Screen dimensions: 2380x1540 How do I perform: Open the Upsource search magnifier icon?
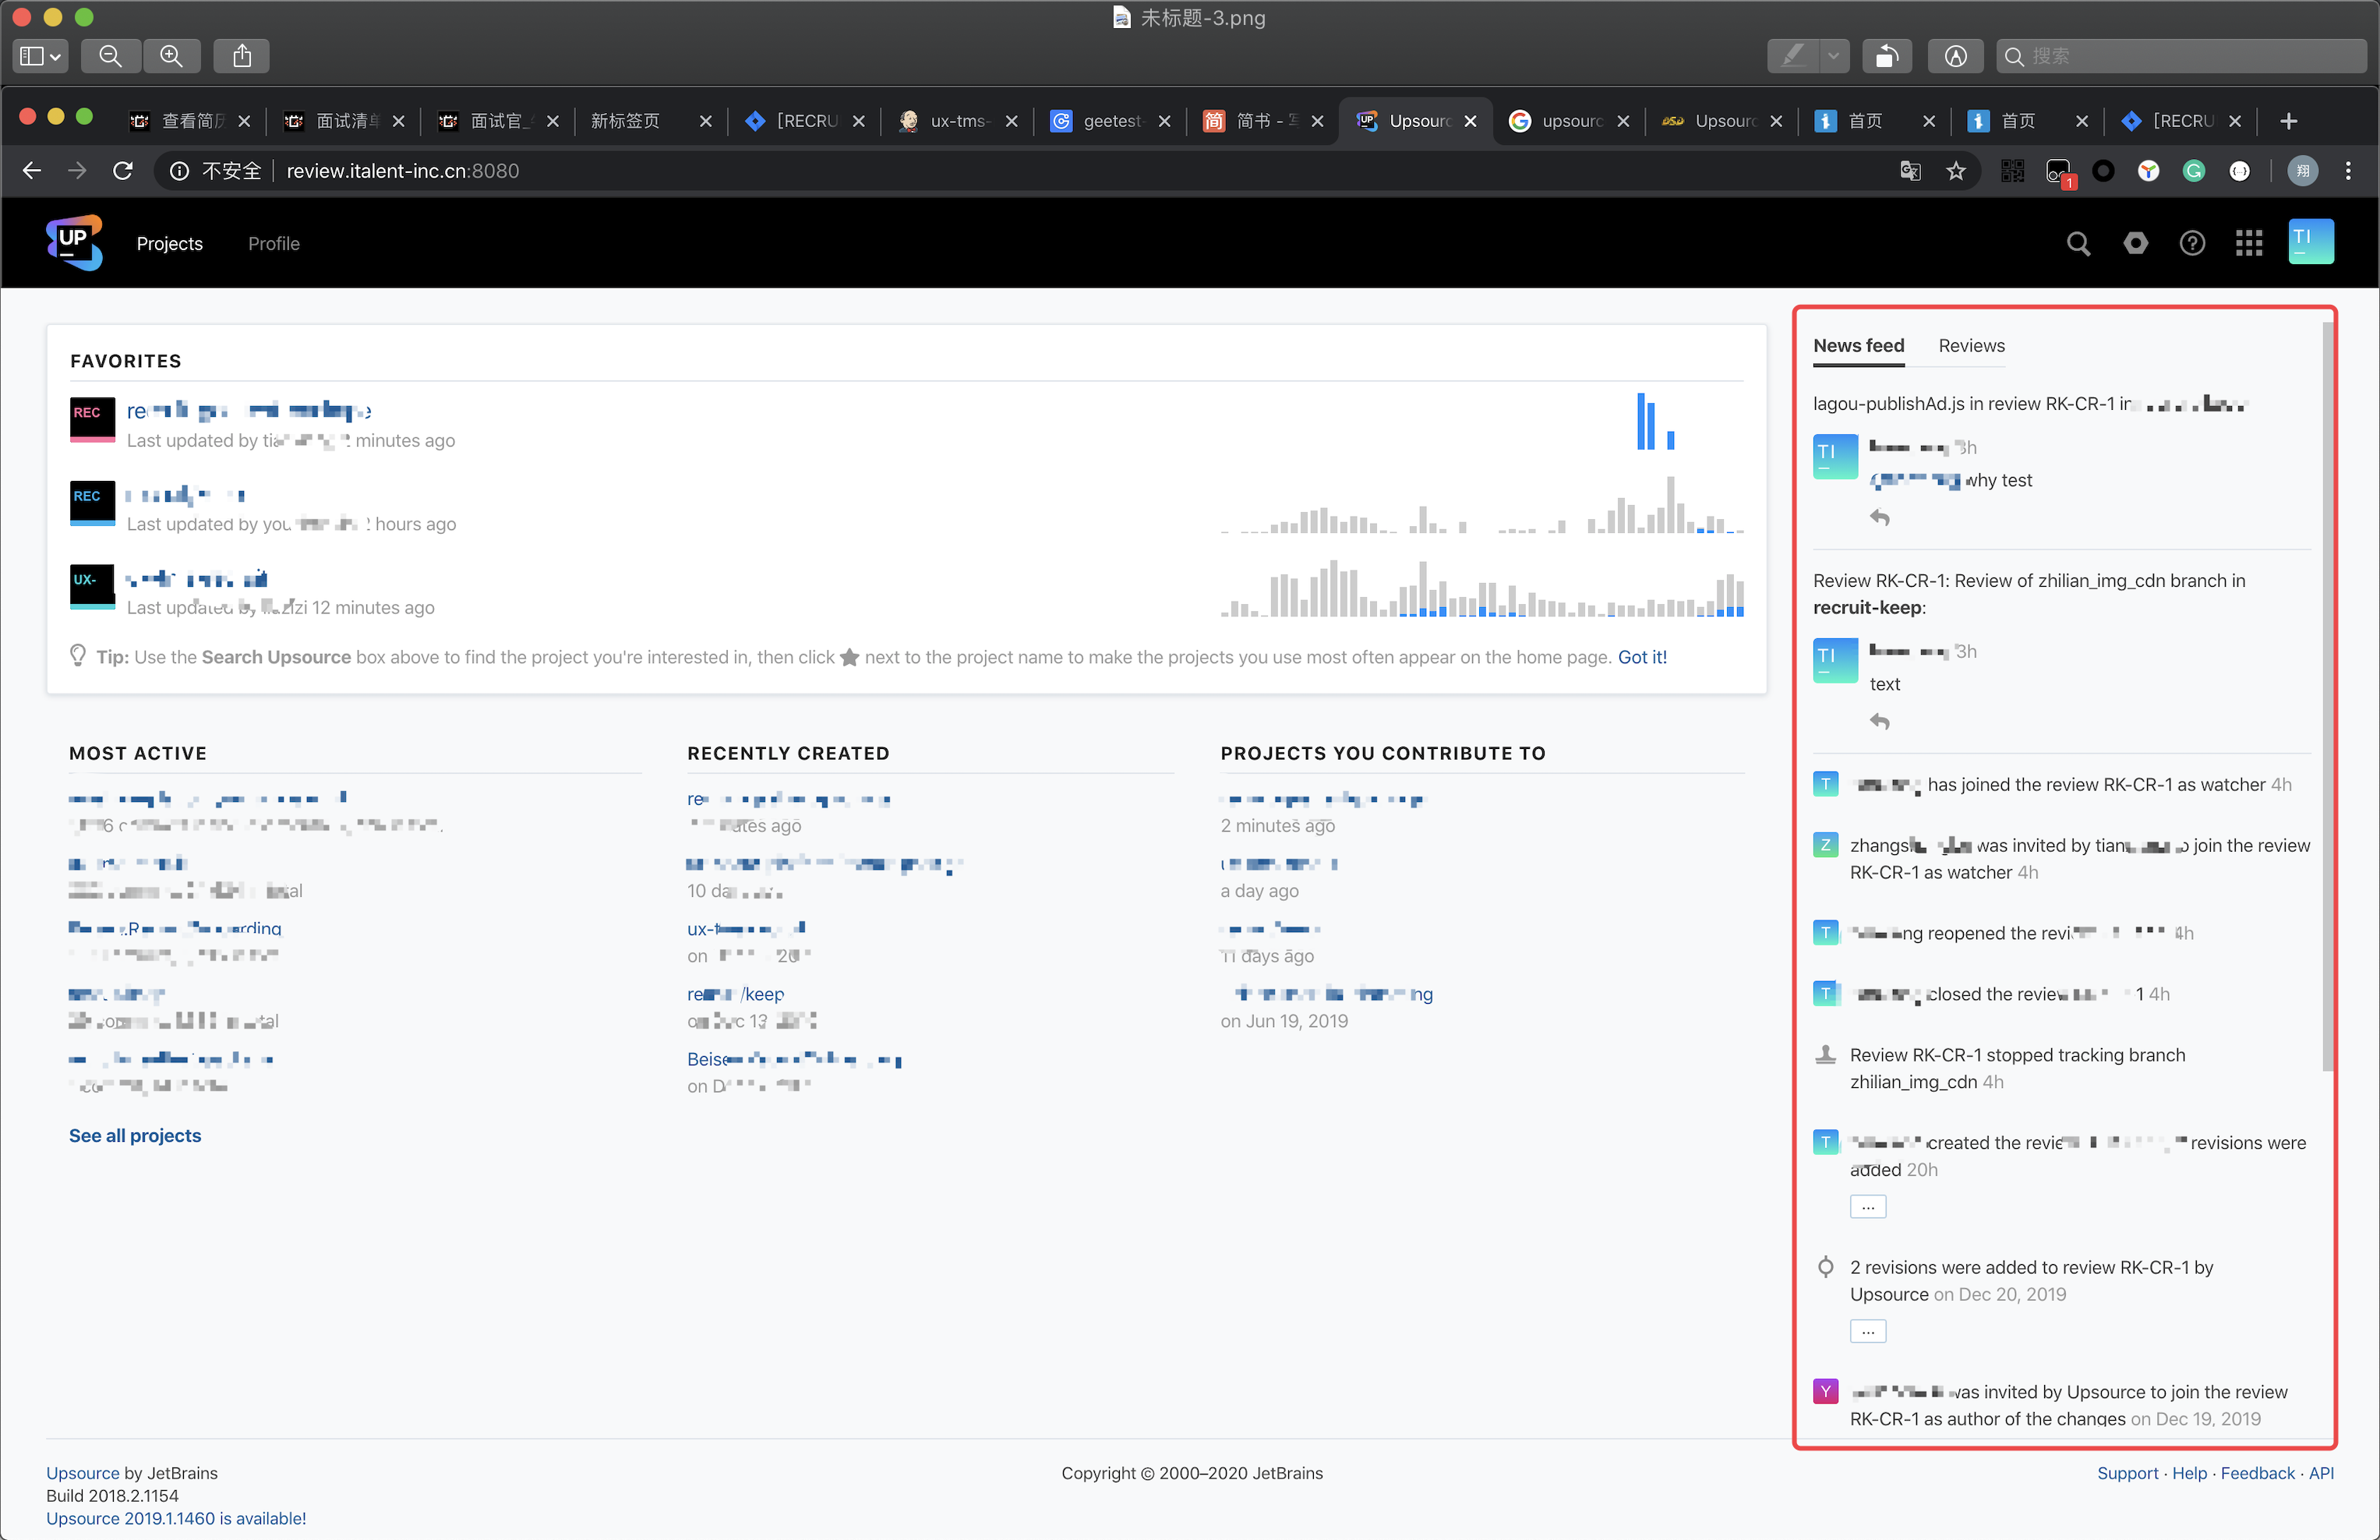pos(2078,243)
